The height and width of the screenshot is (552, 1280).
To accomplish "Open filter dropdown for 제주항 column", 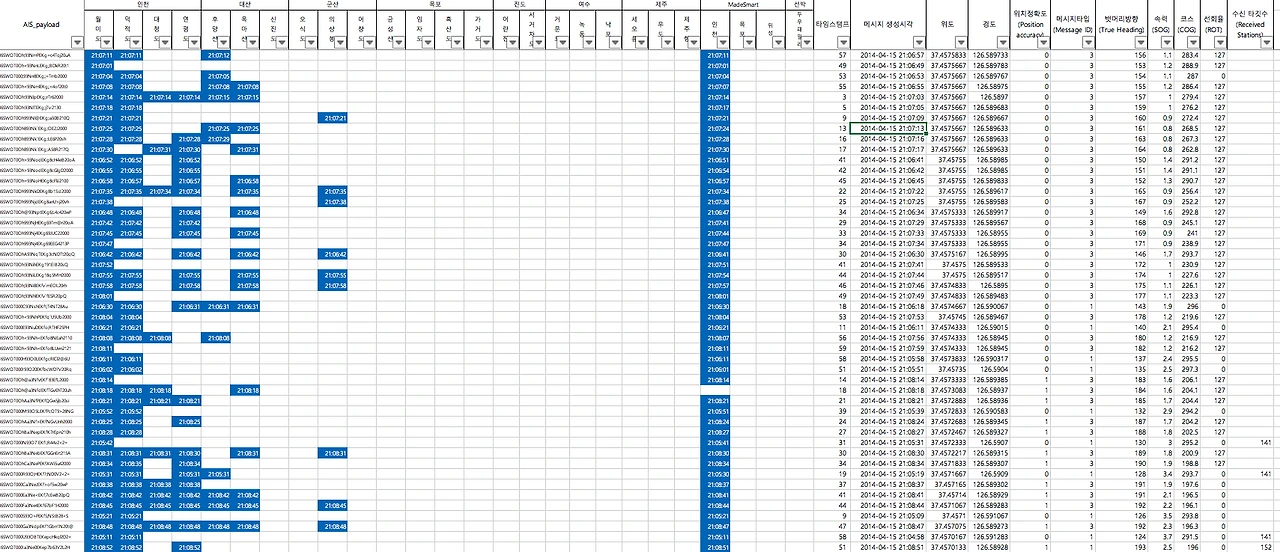I will (695, 44).
